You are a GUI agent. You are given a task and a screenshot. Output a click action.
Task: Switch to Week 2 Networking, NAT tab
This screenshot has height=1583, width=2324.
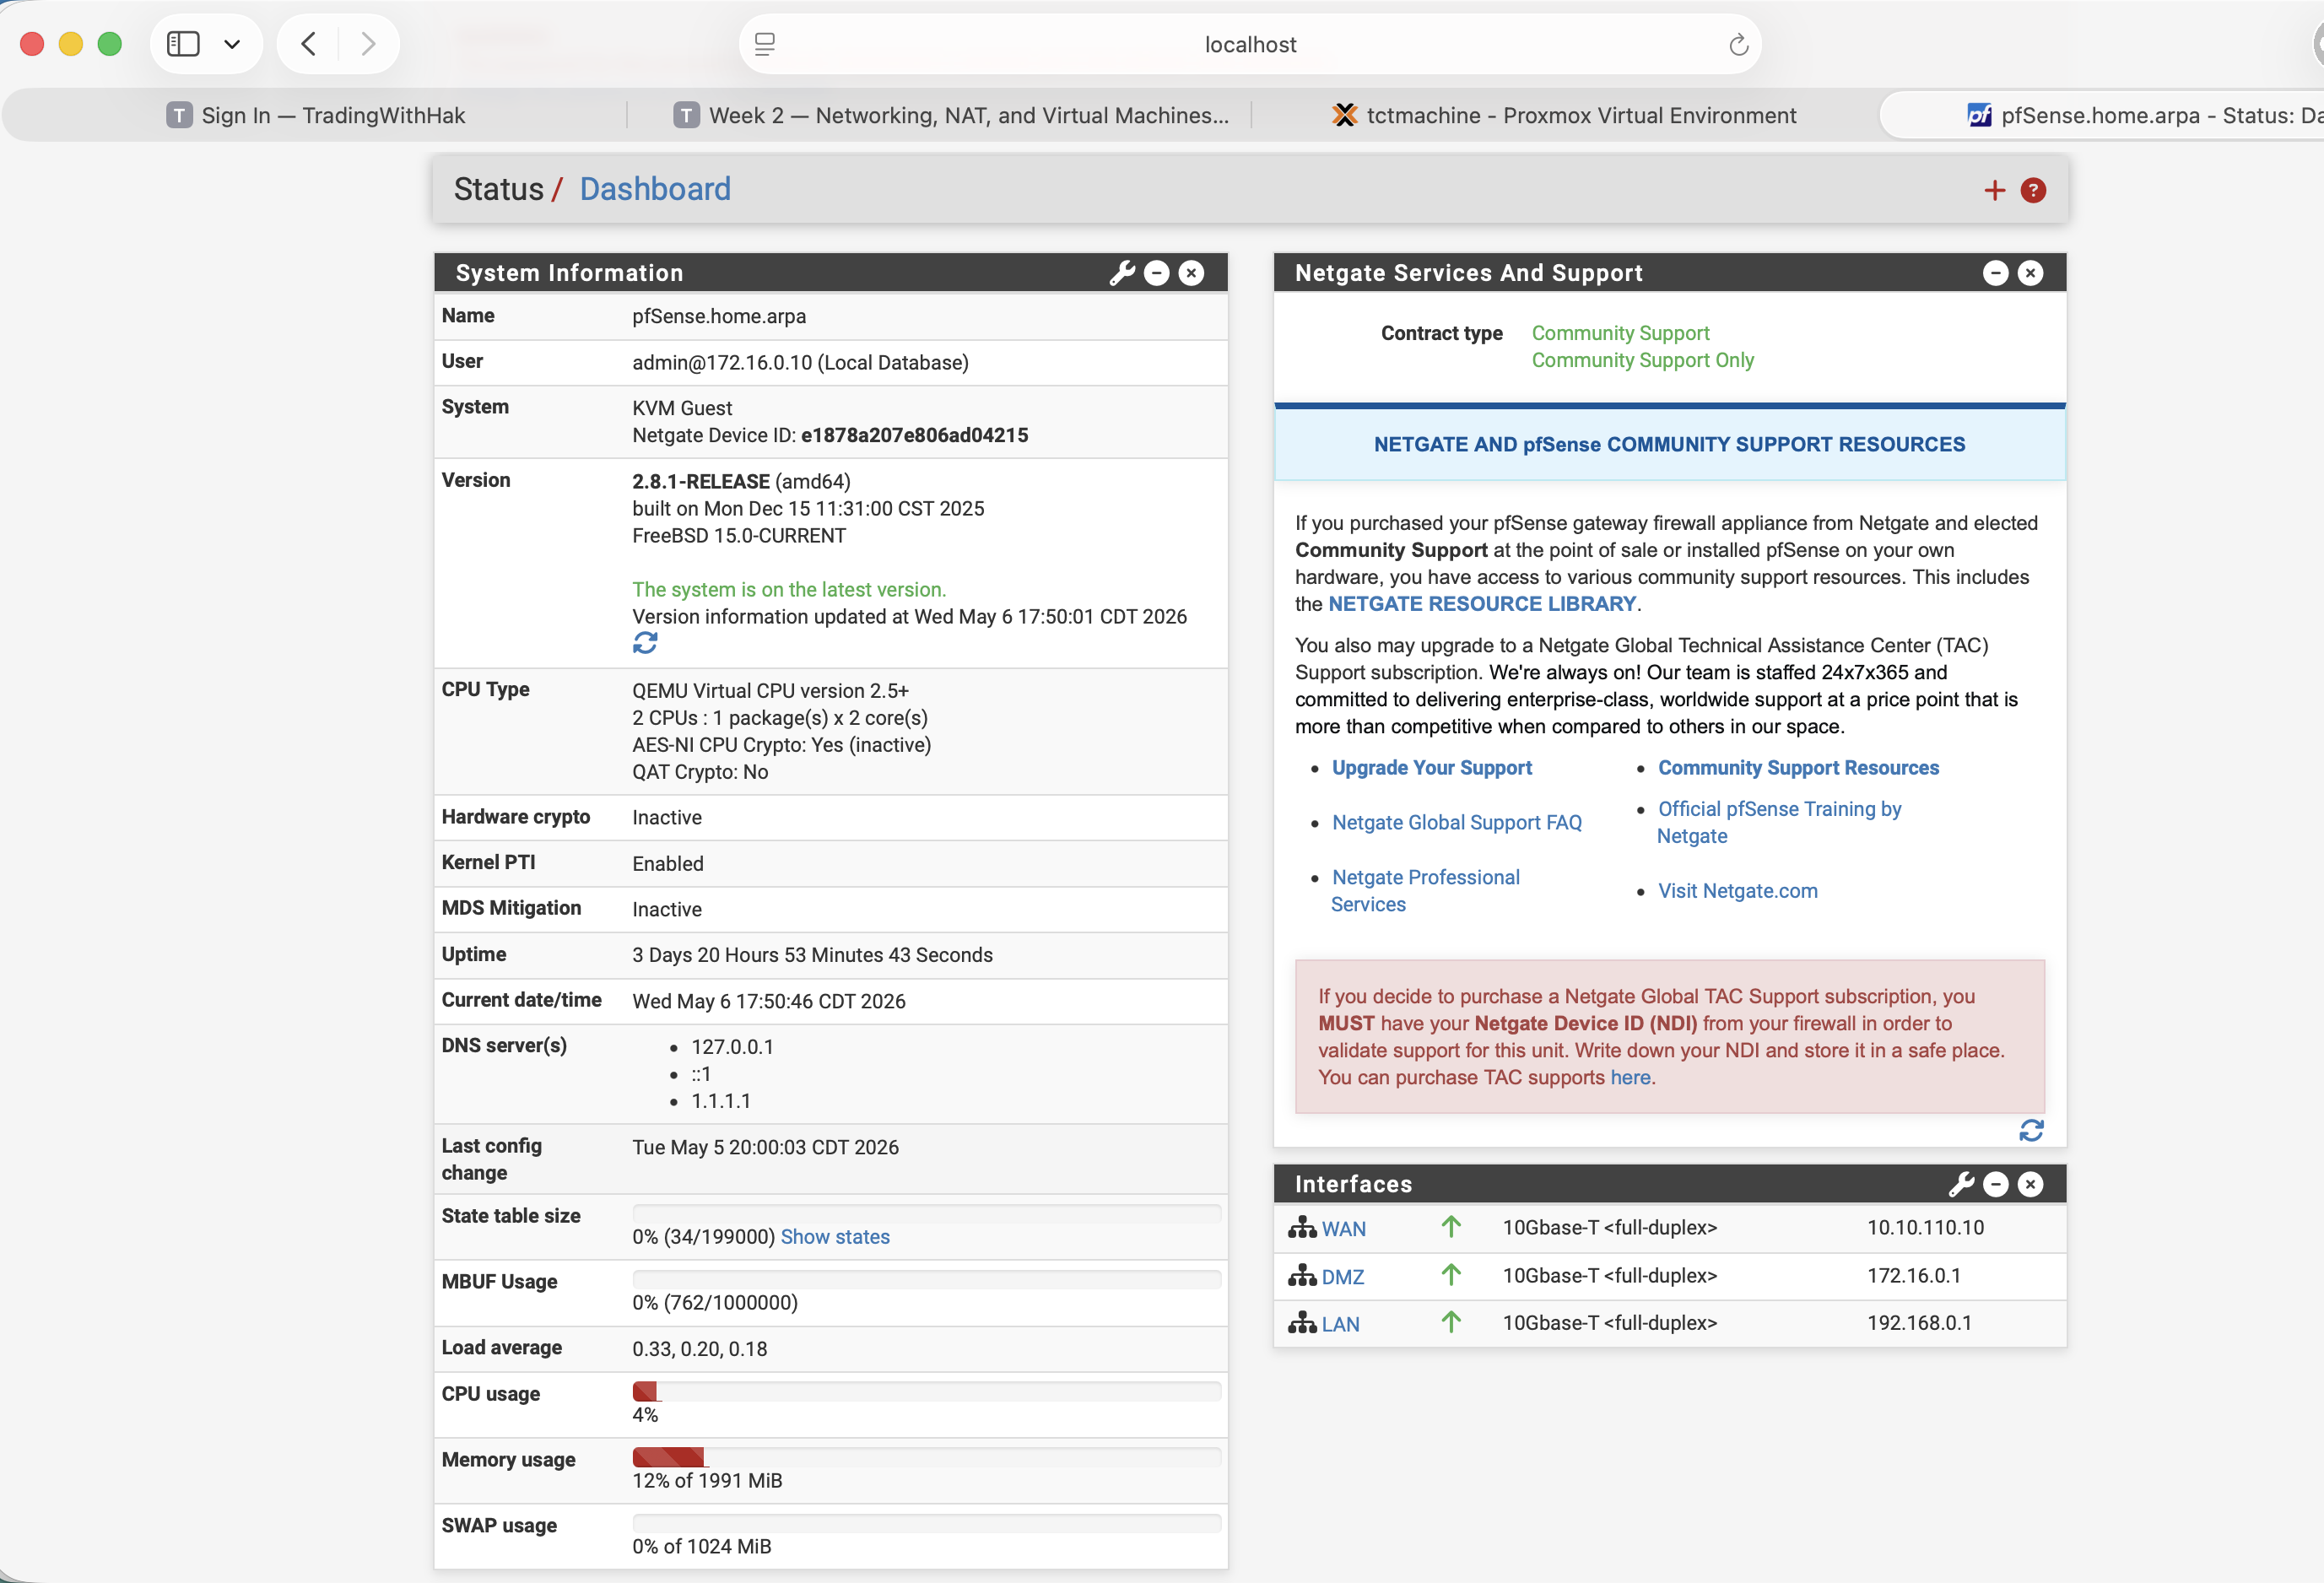pyautogui.click(x=950, y=115)
